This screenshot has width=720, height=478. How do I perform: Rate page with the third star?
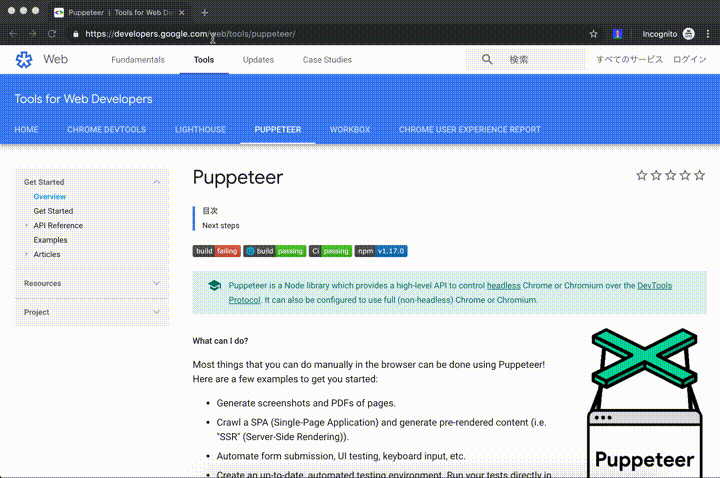point(670,175)
